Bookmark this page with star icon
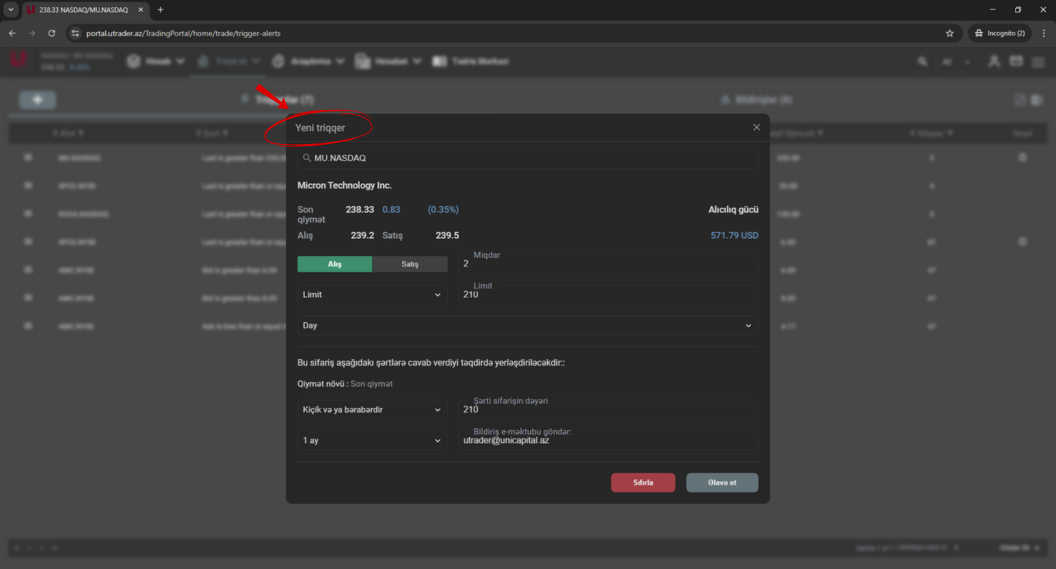The image size is (1056, 569). (949, 33)
